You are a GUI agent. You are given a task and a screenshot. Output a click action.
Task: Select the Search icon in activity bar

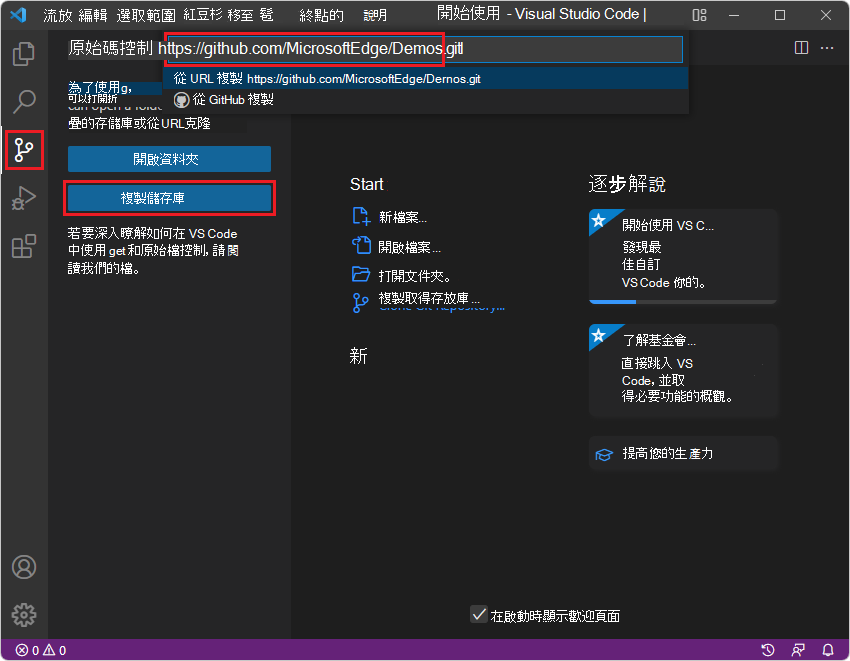click(x=24, y=101)
